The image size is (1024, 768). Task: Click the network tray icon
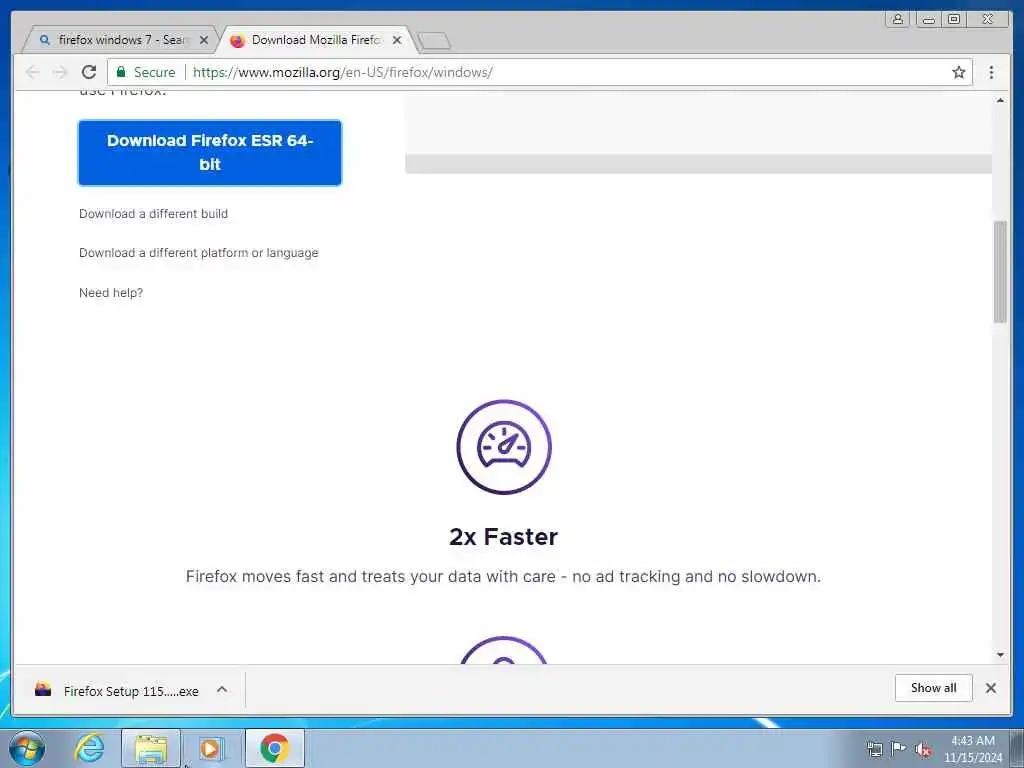(x=874, y=749)
